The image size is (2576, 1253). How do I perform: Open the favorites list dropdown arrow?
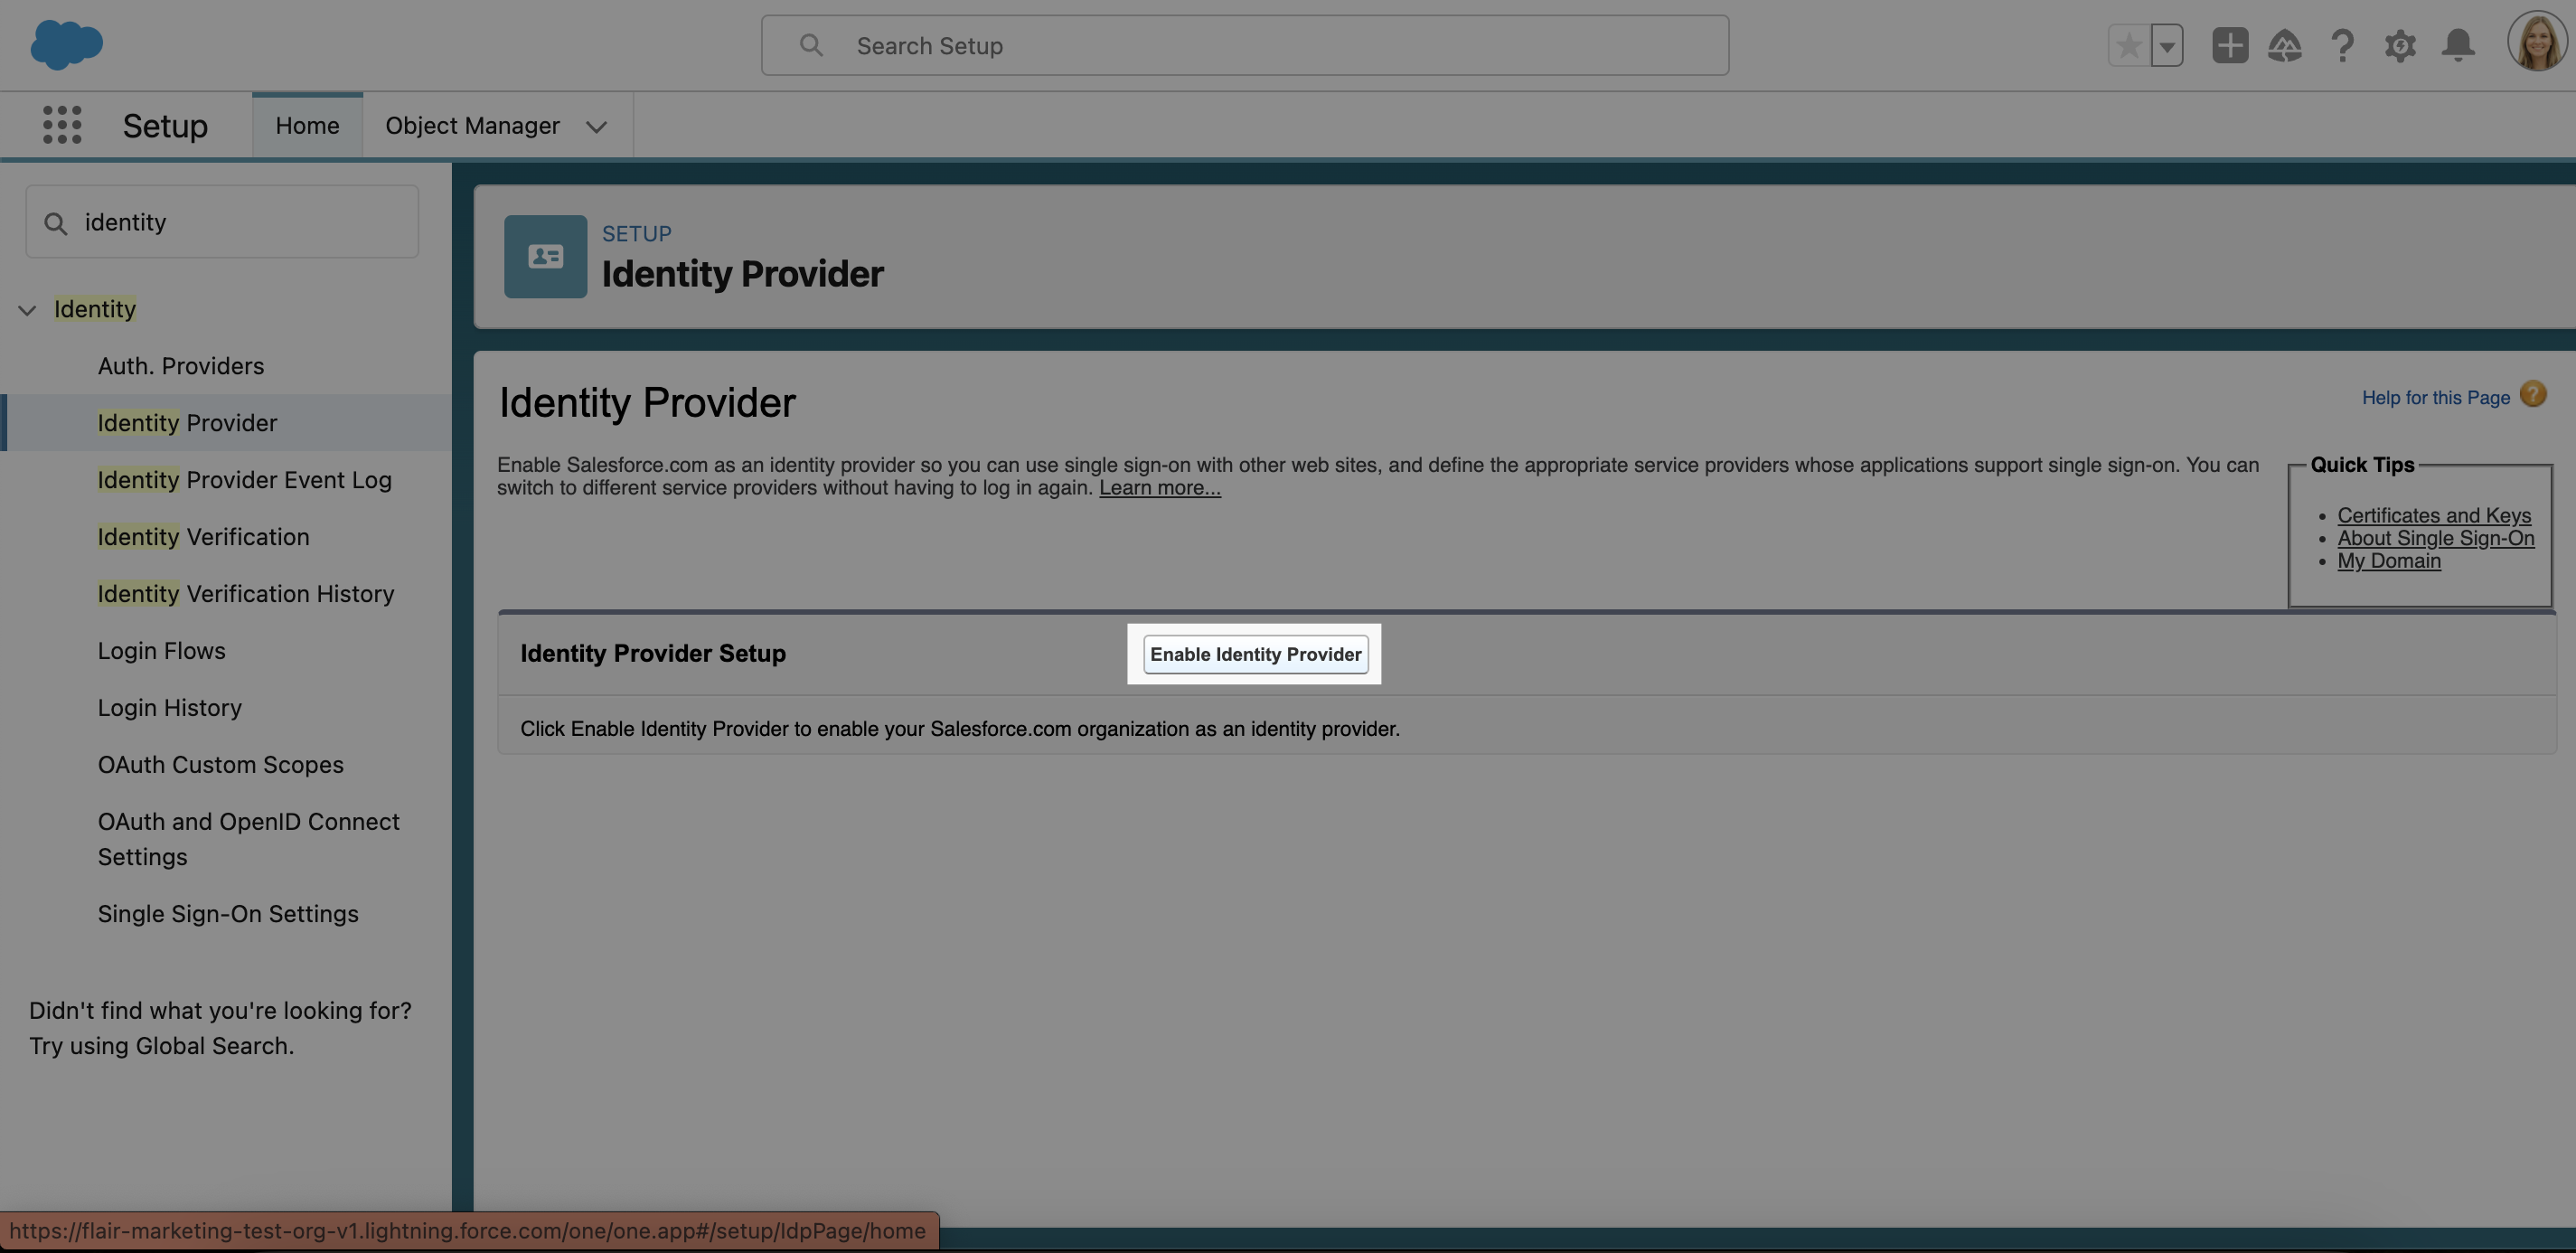tap(2166, 46)
